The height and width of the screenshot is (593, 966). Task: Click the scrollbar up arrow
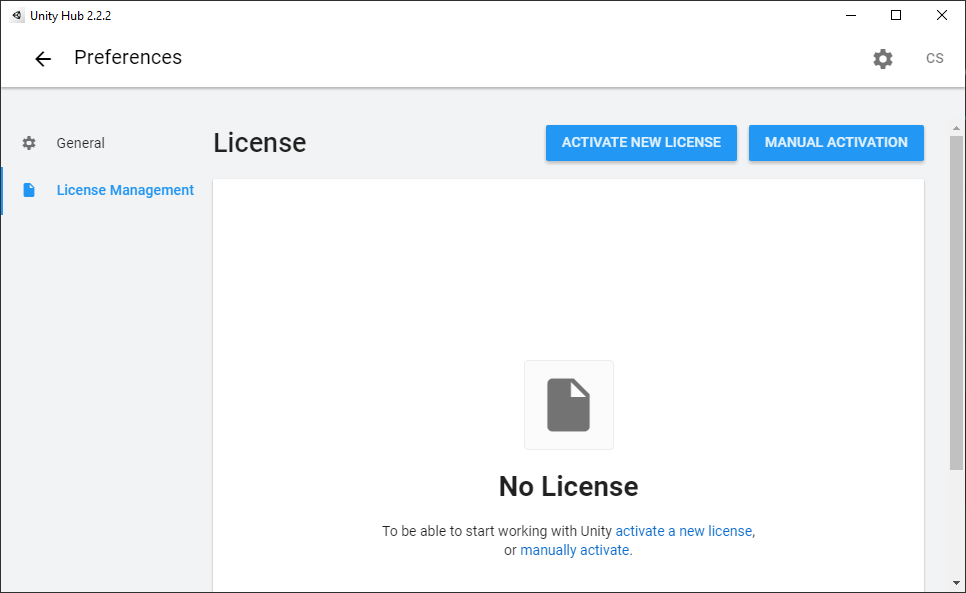956,129
